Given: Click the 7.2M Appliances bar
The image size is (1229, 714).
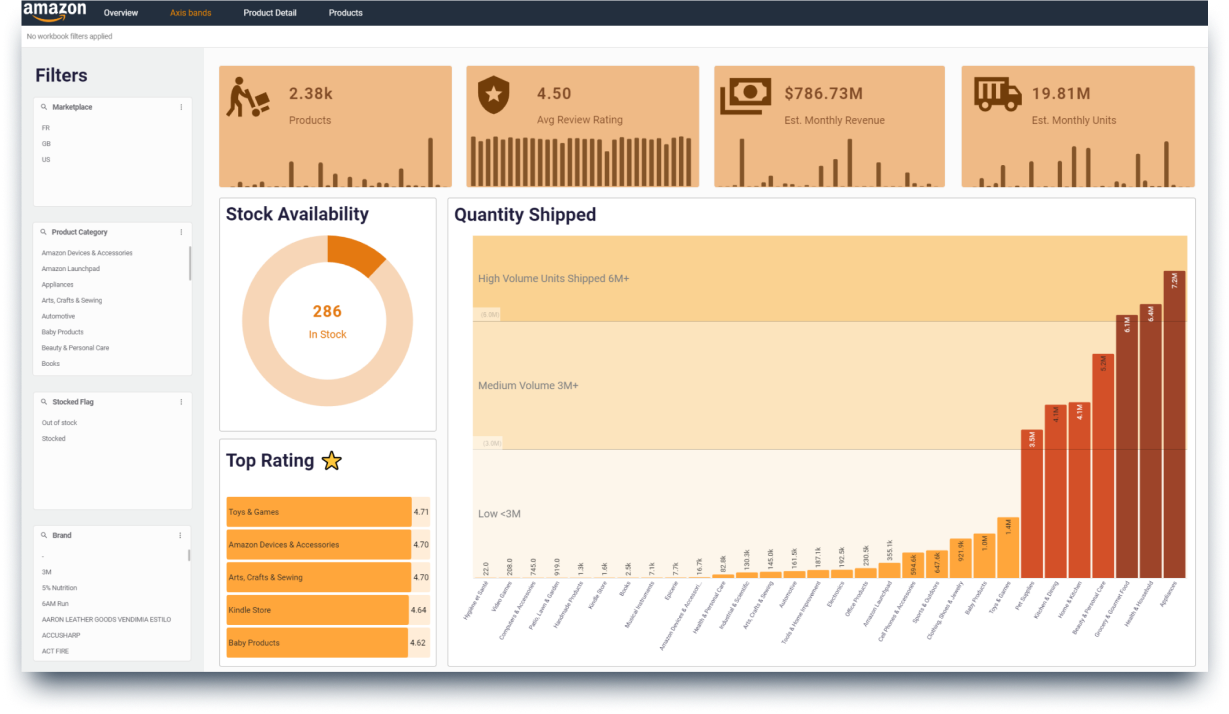Looking at the screenshot, I should (1175, 424).
